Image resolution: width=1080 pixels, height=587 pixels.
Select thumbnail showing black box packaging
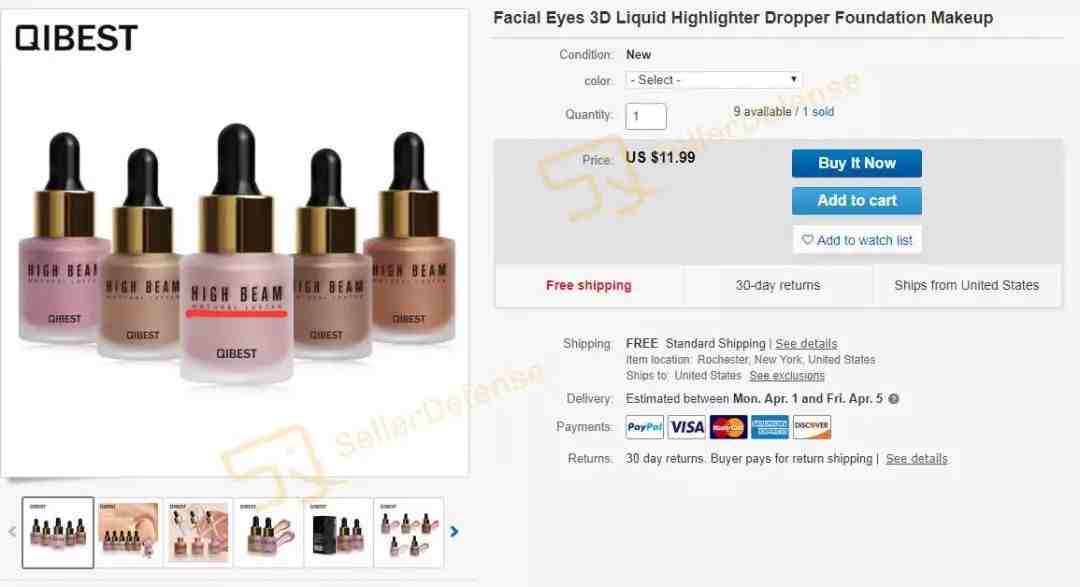pos(338,533)
